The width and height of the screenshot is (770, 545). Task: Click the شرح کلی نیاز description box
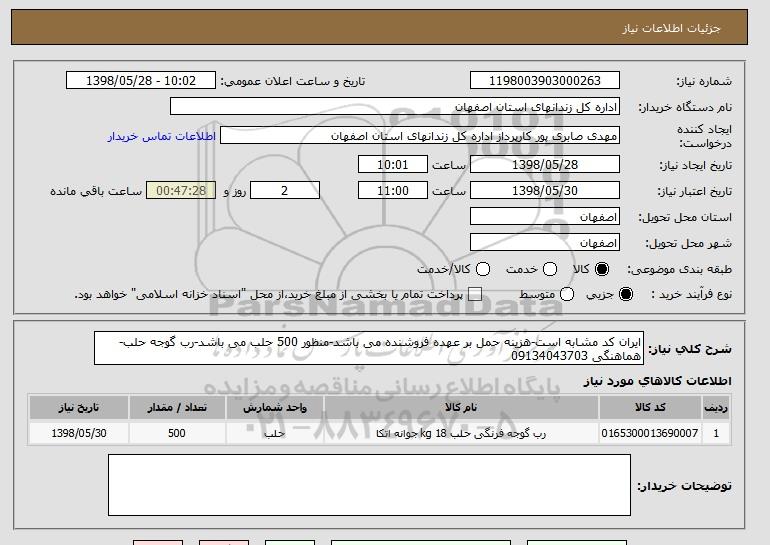[369, 348]
